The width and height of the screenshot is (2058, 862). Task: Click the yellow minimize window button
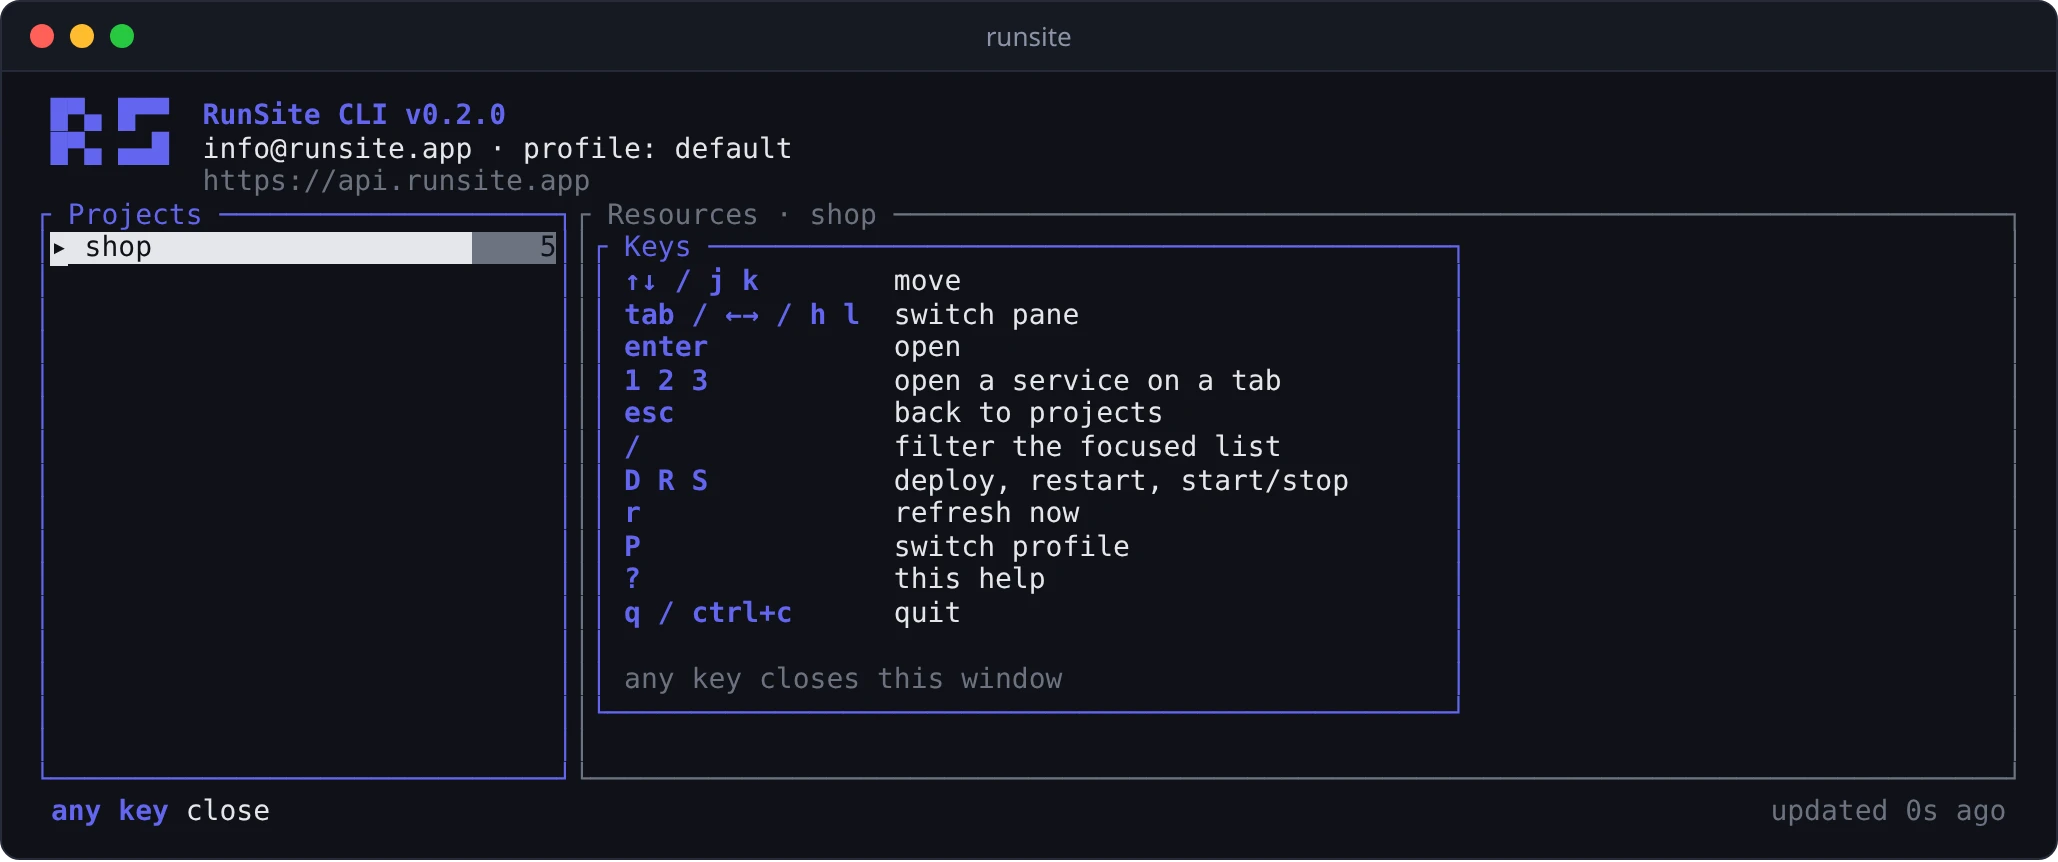(82, 37)
